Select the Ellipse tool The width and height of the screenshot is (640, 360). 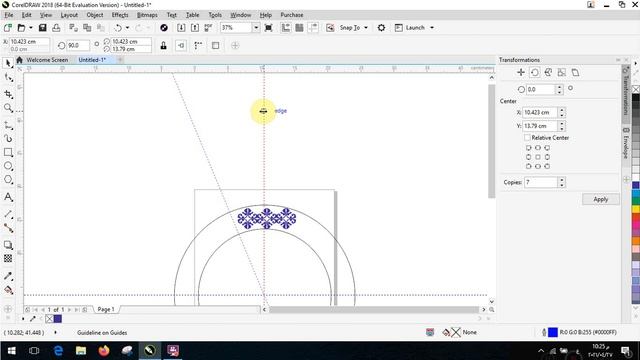tap(8, 166)
